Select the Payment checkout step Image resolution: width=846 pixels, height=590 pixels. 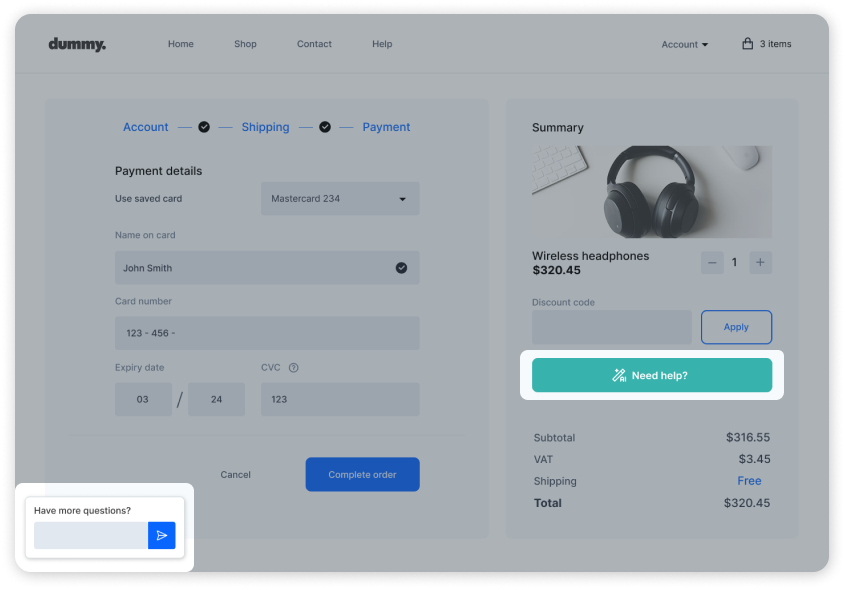pyautogui.click(x=386, y=127)
